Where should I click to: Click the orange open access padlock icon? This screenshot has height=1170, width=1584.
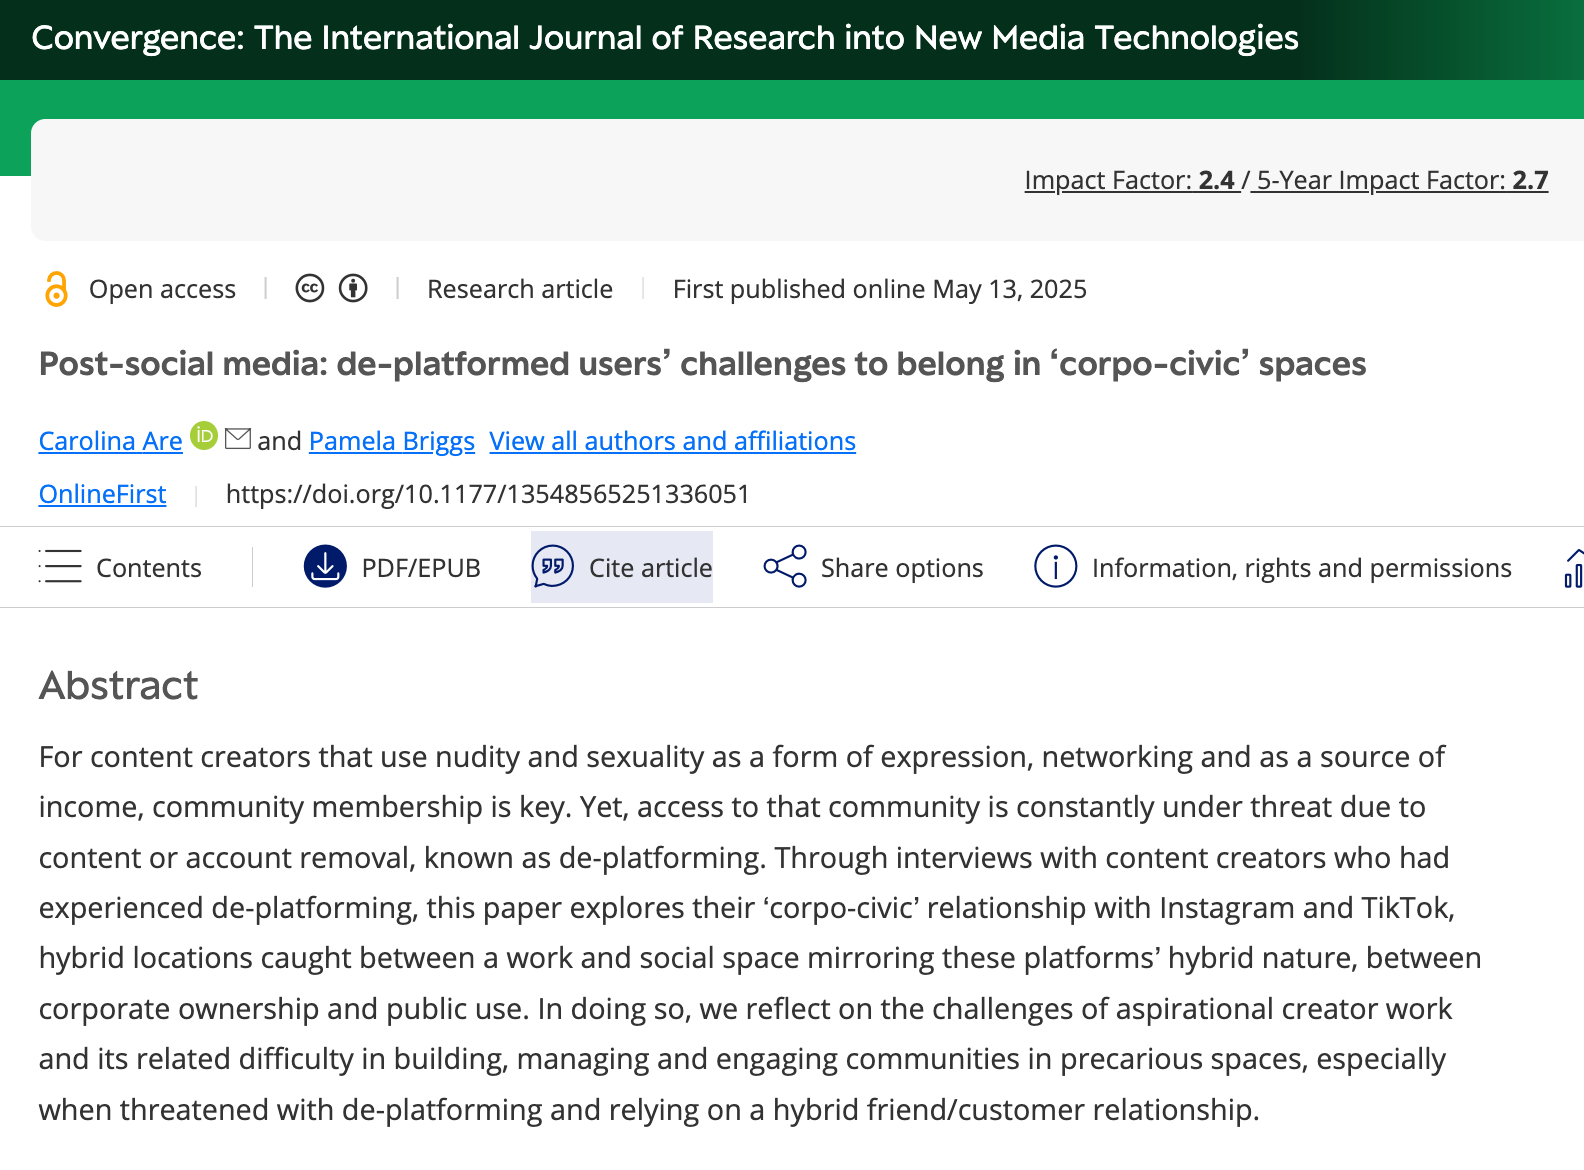coord(57,289)
